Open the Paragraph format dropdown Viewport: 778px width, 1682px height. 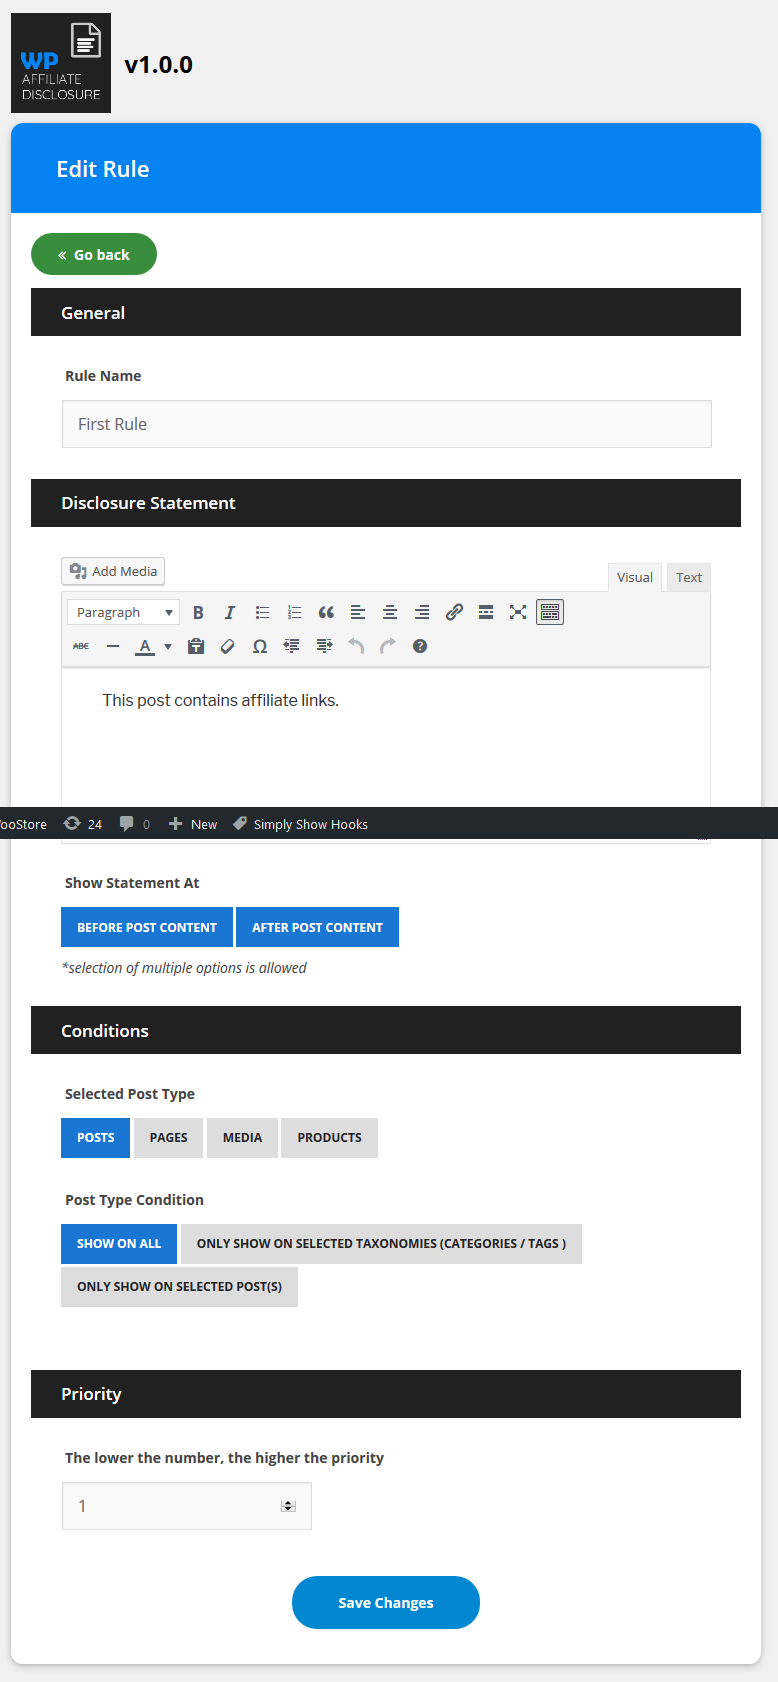point(123,613)
